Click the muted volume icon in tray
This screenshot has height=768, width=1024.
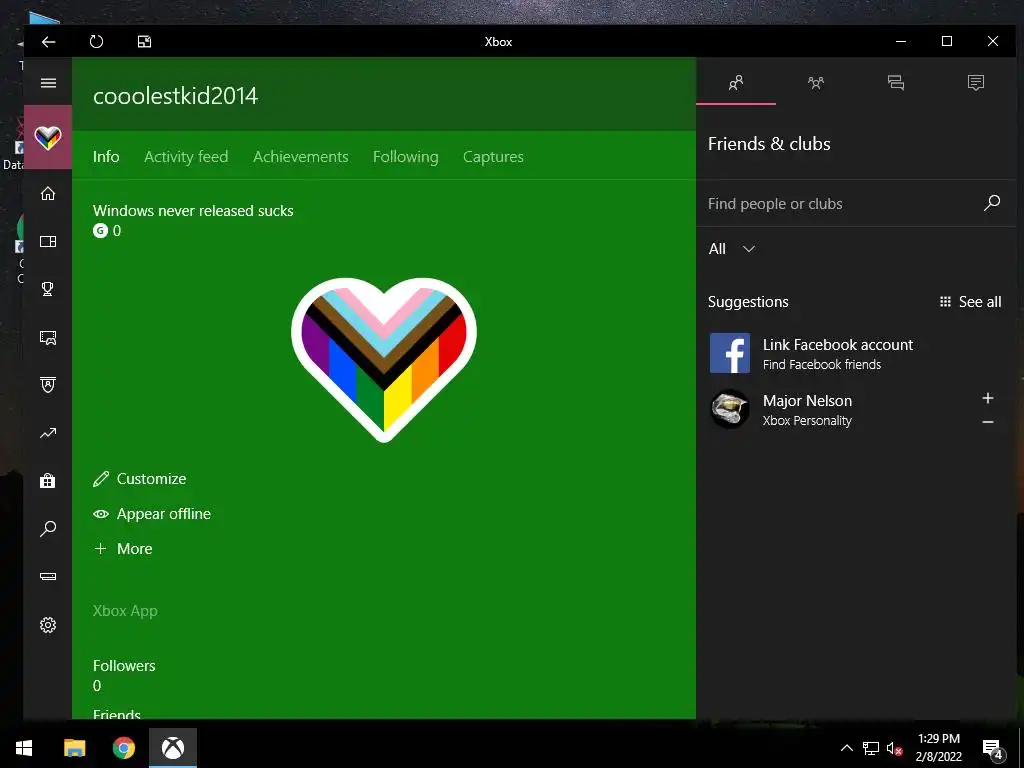coord(894,748)
